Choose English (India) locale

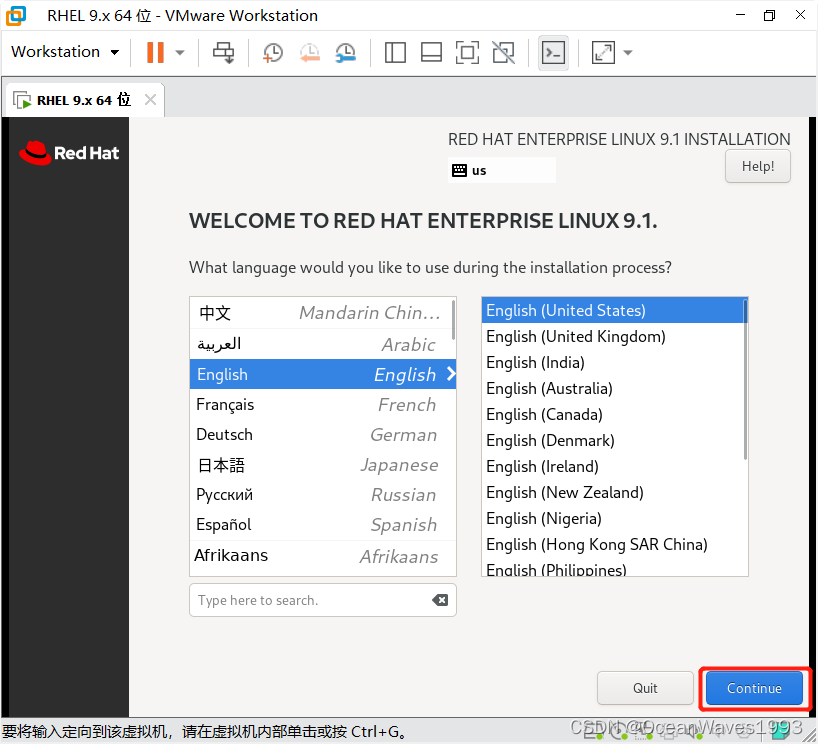click(613, 363)
